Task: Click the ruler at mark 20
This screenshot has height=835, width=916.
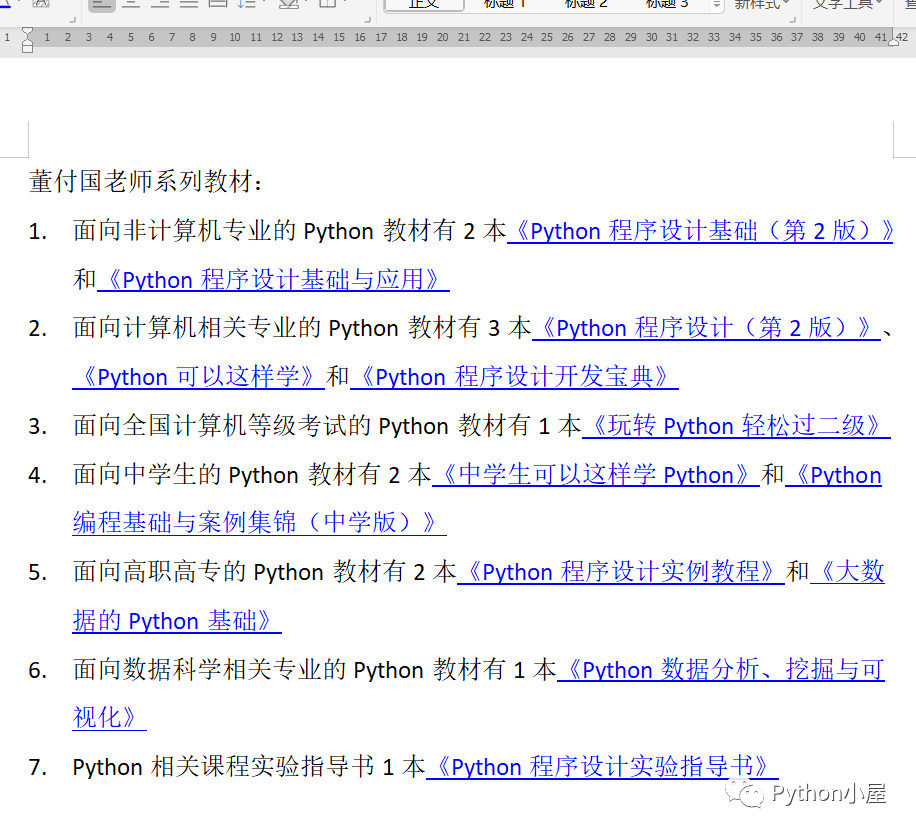Action: [443, 37]
